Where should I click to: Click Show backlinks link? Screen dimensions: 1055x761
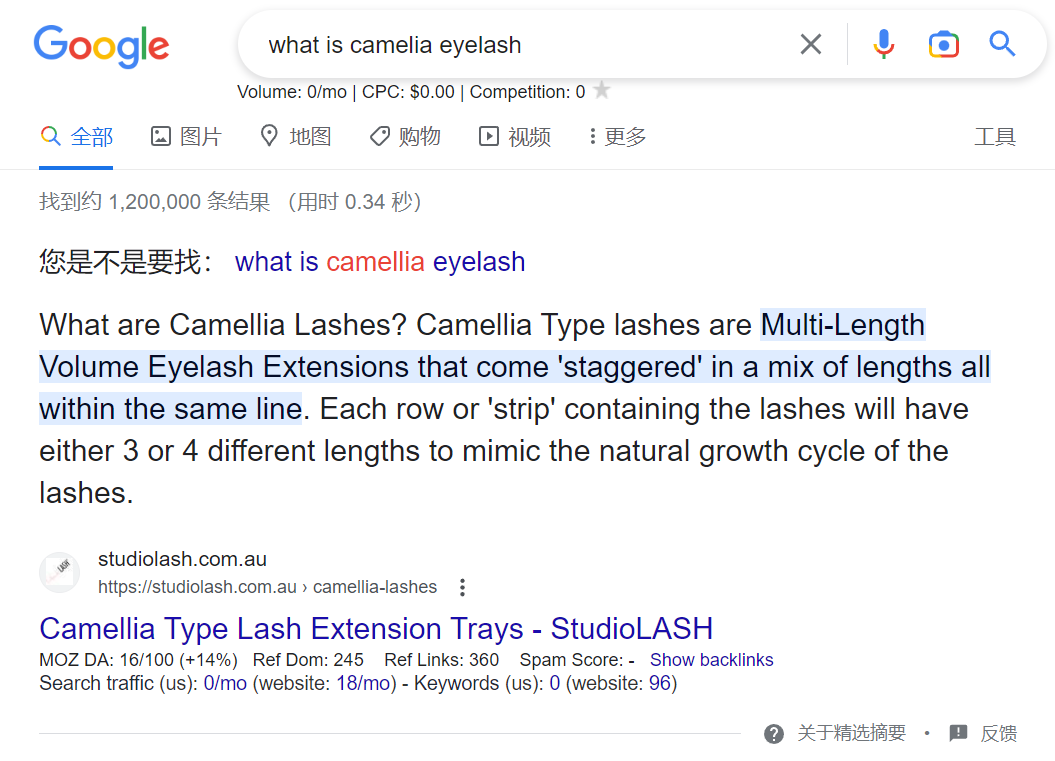pos(711,660)
